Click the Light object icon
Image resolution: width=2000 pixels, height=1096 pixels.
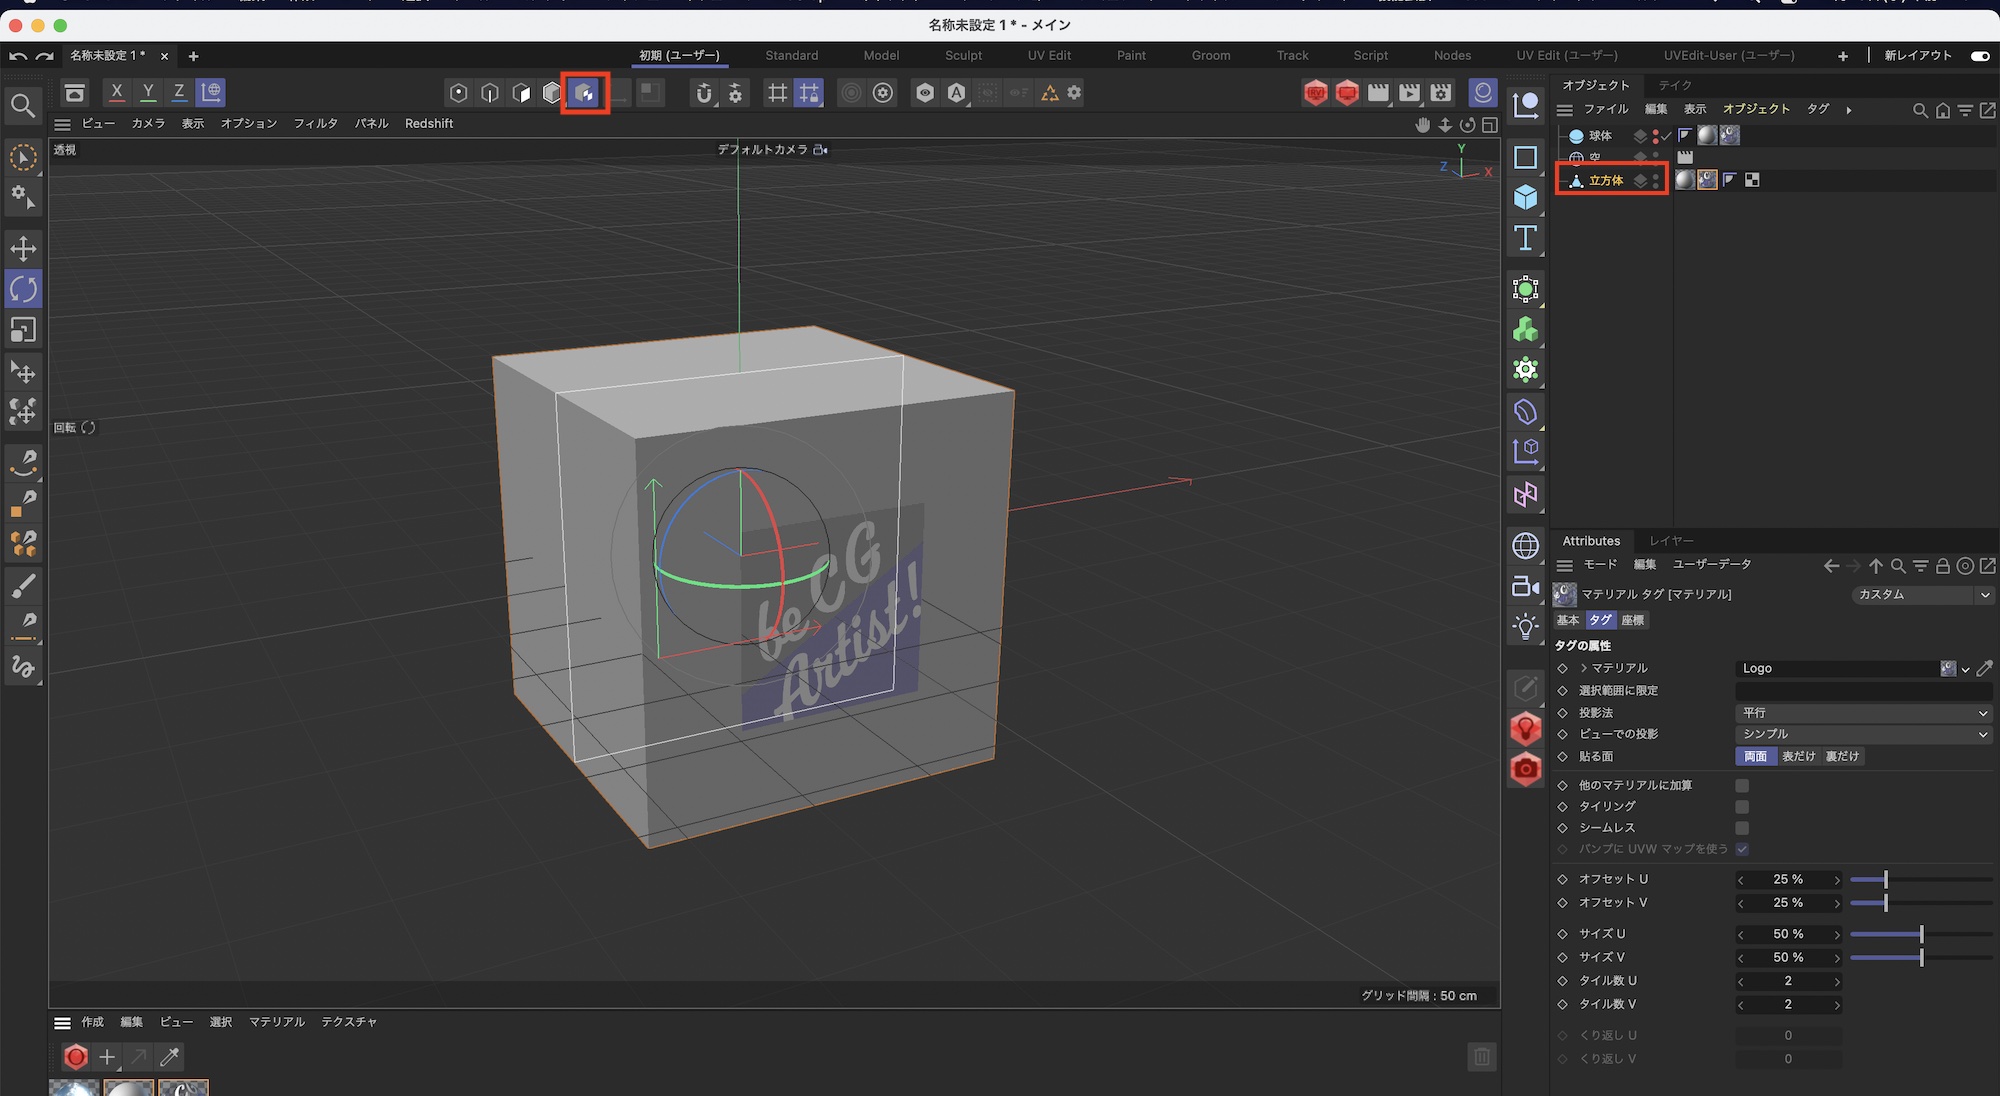tap(1525, 627)
